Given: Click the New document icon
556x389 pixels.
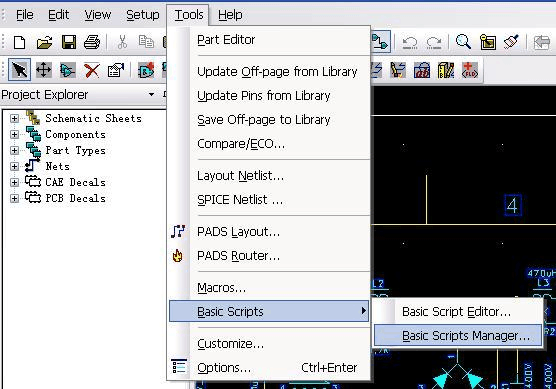Looking at the screenshot, I should pyautogui.click(x=20, y=42).
